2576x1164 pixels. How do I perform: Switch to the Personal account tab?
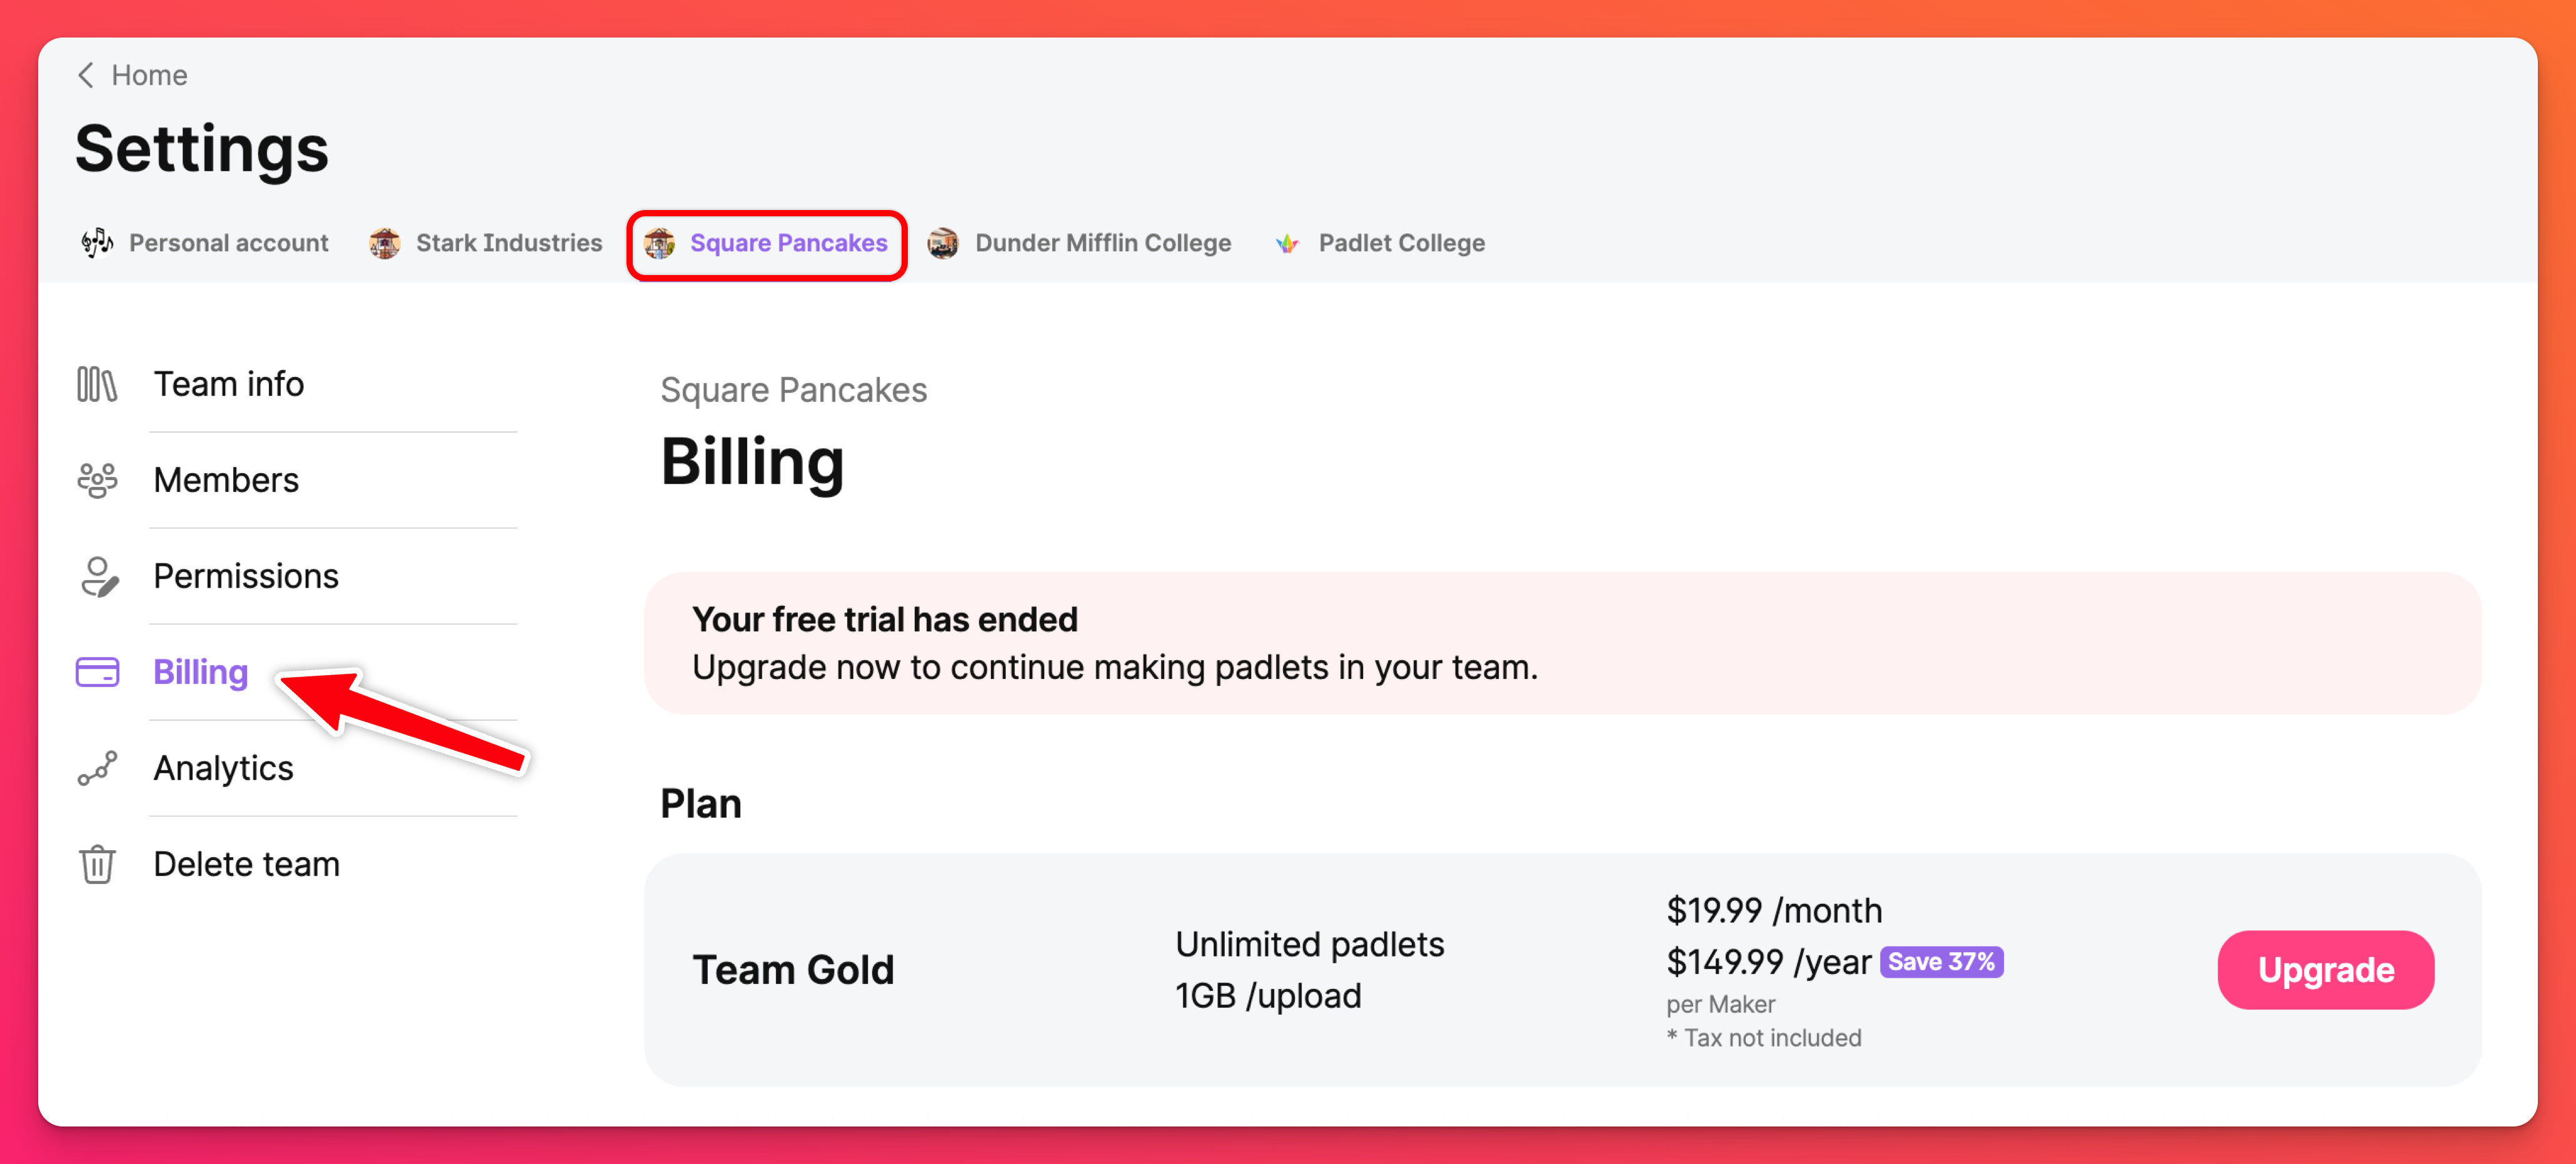pos(228,243)
